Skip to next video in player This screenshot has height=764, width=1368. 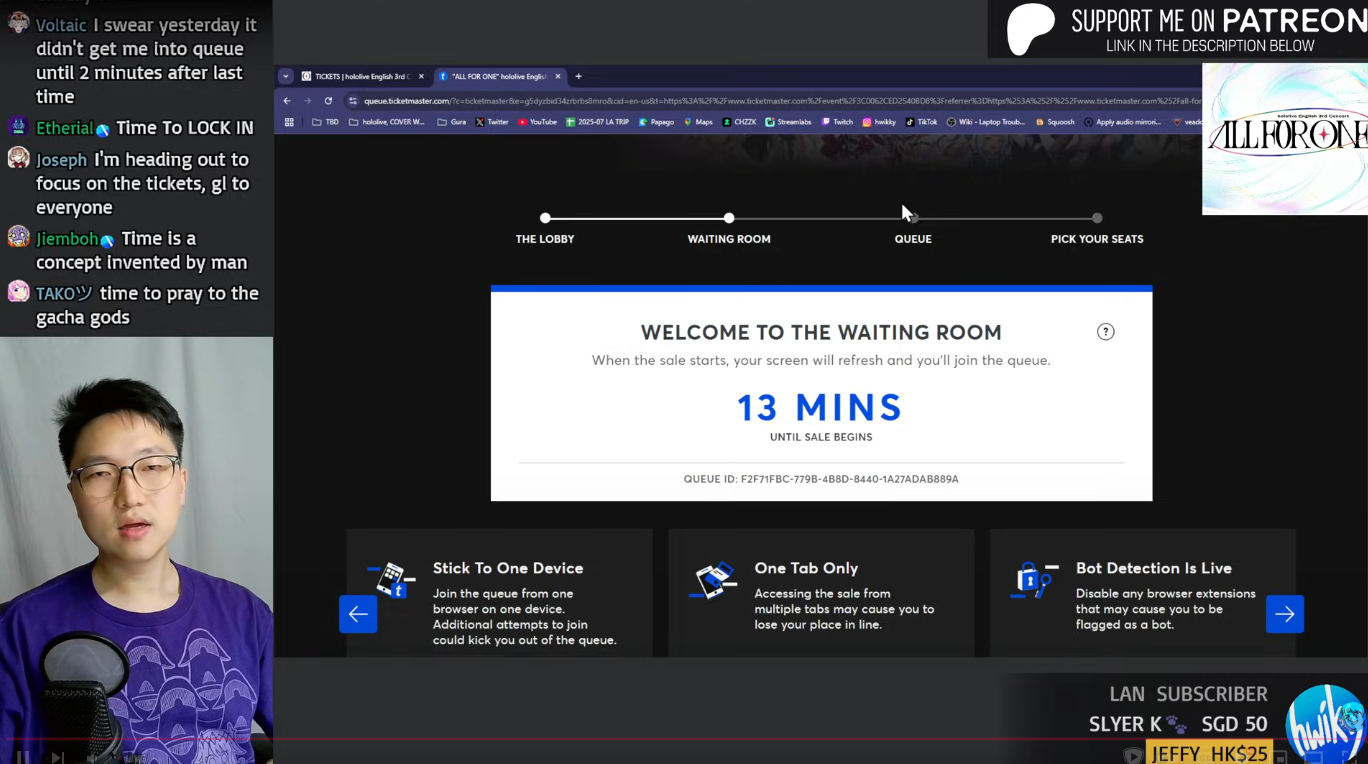(58, 757)
